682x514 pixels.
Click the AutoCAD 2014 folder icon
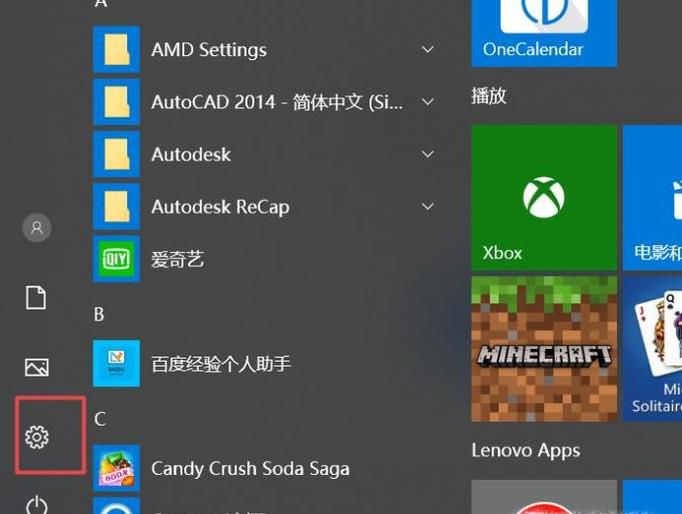116,102
